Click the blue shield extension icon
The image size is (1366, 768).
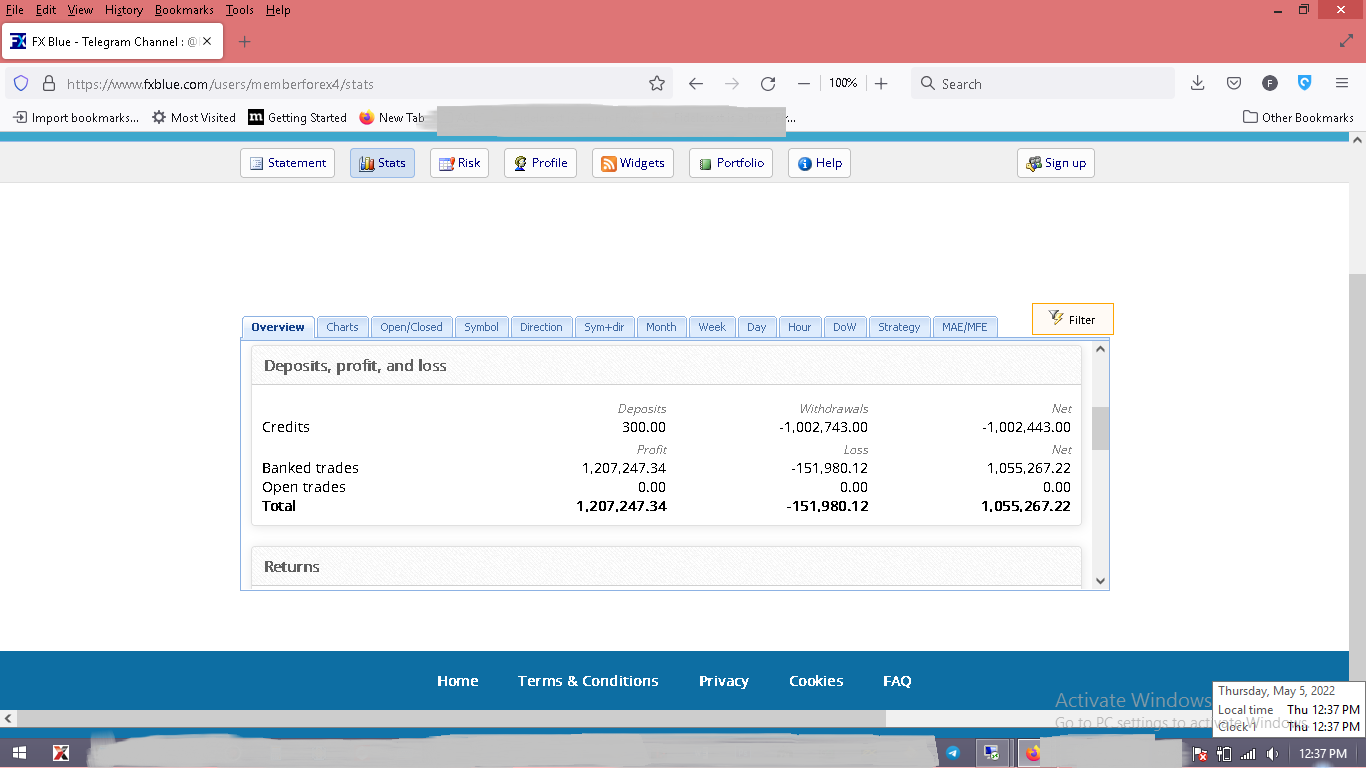point(1304,84)
